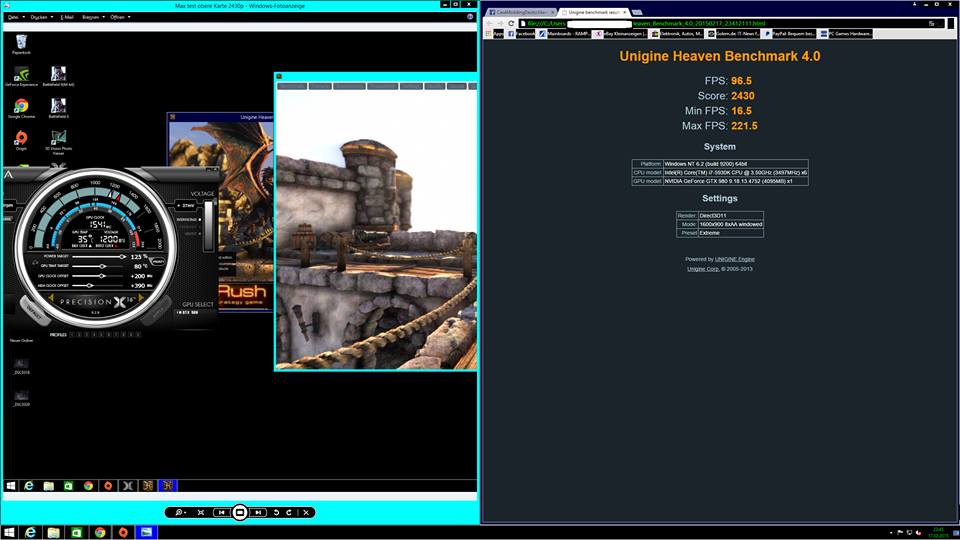Click the Score value 2430
Viewport: 960px width, 540px height.
click(x=743, y=96)
